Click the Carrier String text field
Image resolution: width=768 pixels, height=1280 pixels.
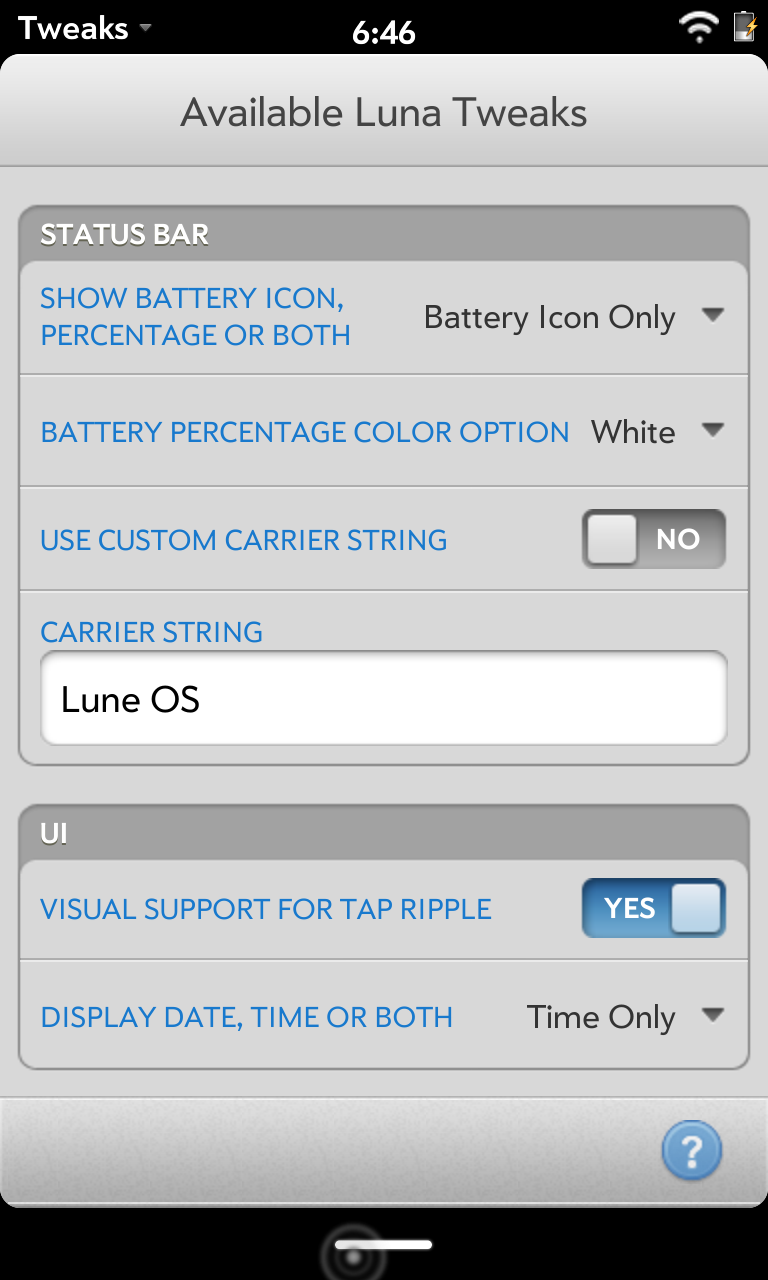(x=384, y=699)
